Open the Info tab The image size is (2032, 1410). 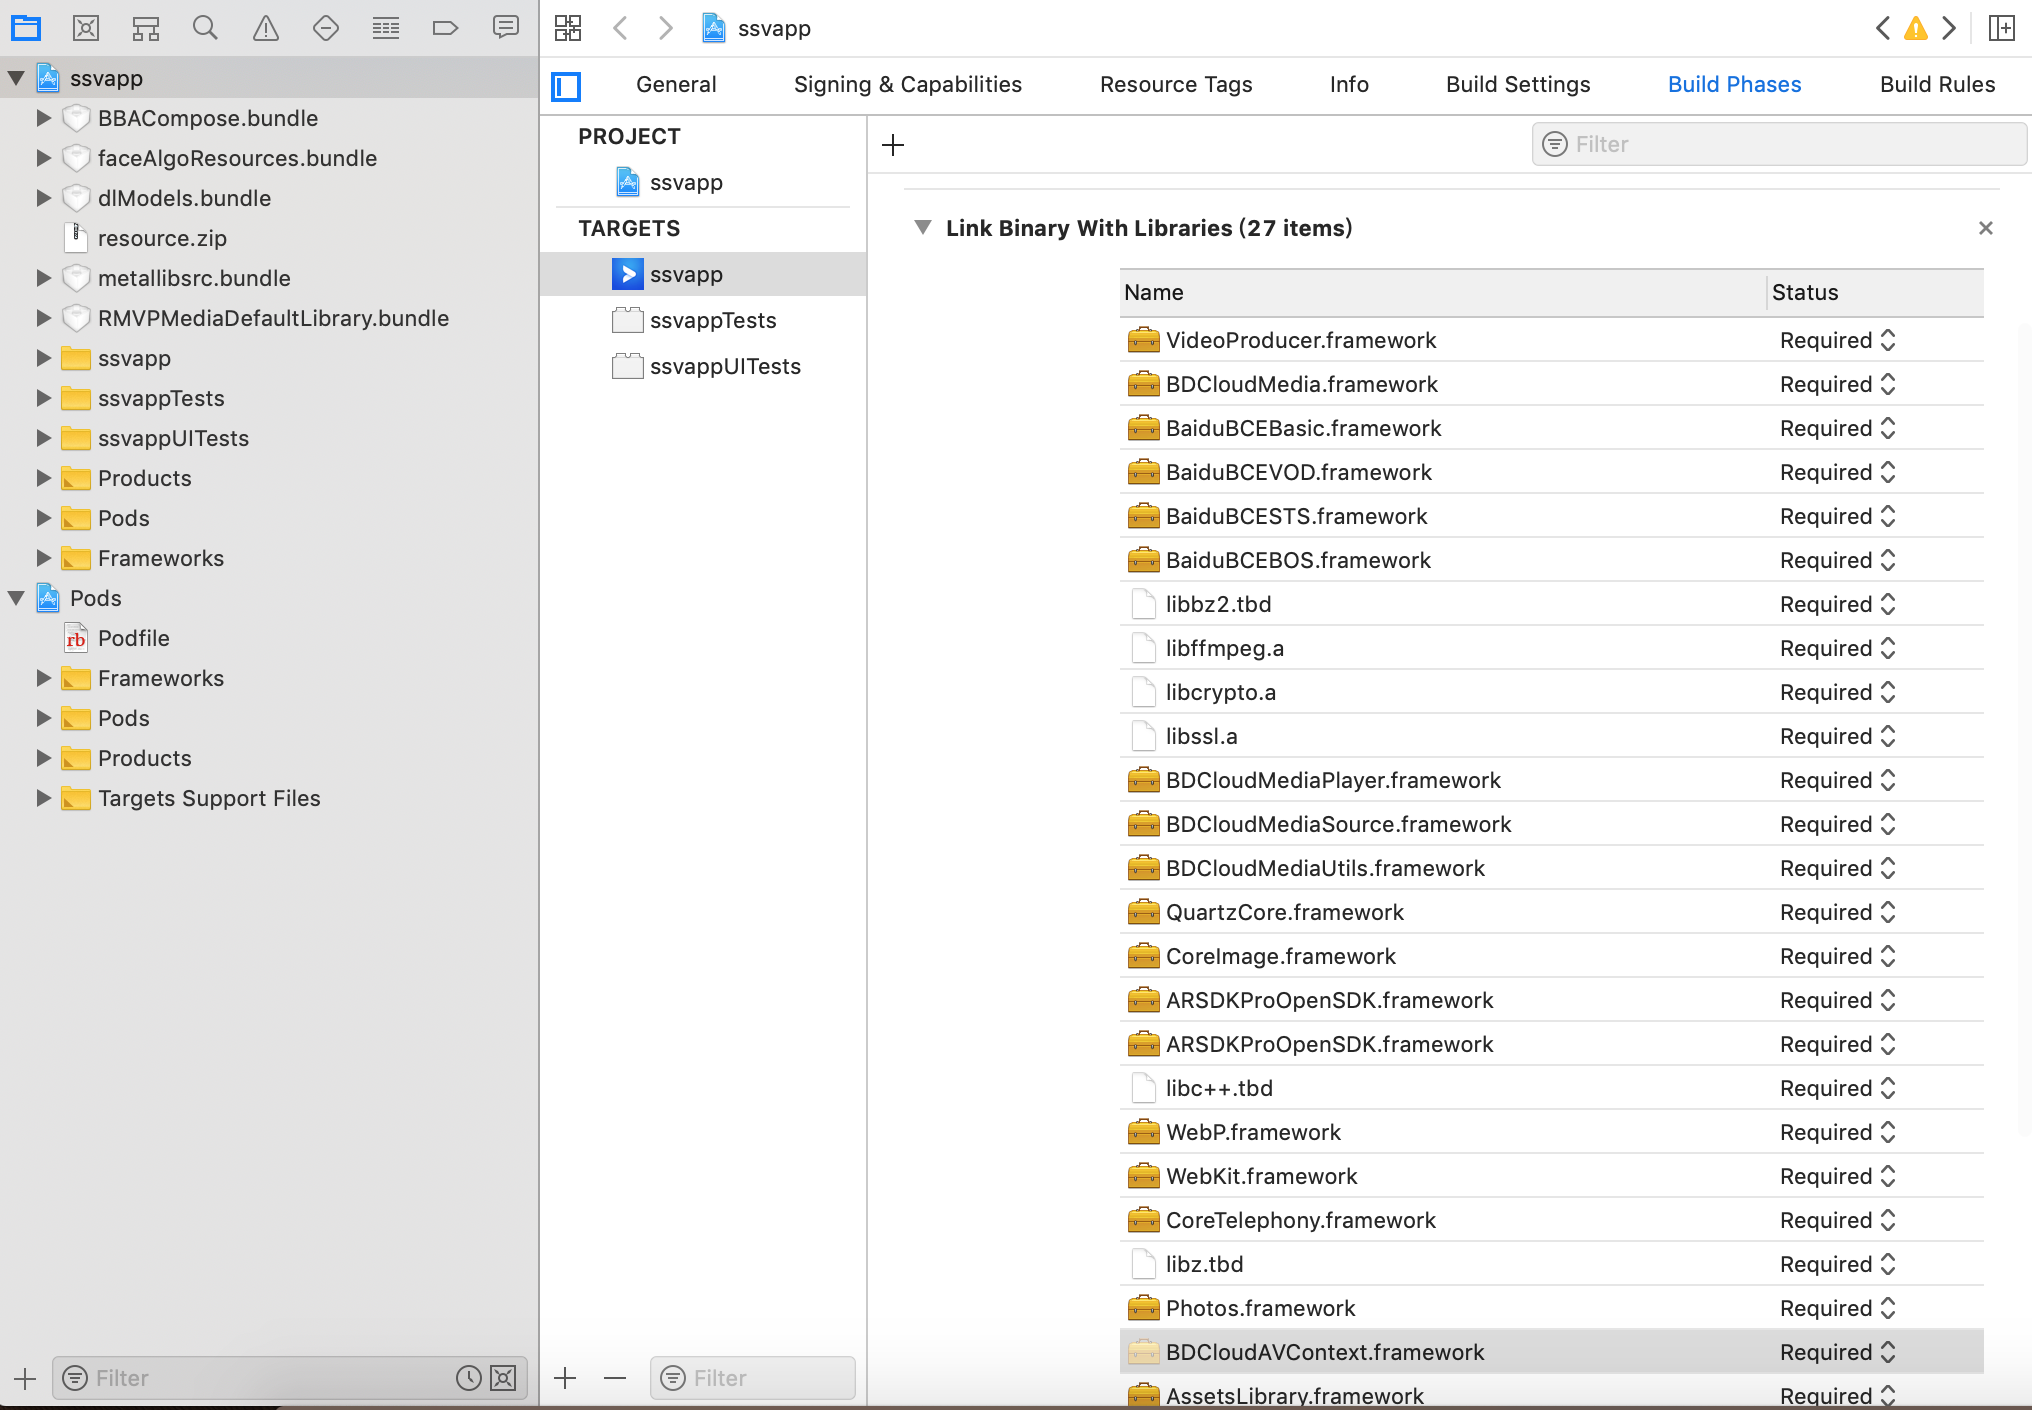[1349, 84]
